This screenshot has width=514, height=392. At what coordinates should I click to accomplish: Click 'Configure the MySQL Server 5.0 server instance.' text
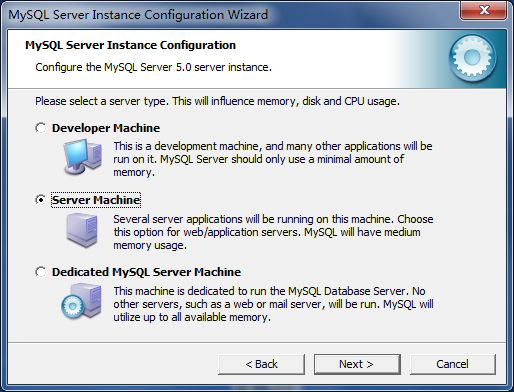(154, 67)
